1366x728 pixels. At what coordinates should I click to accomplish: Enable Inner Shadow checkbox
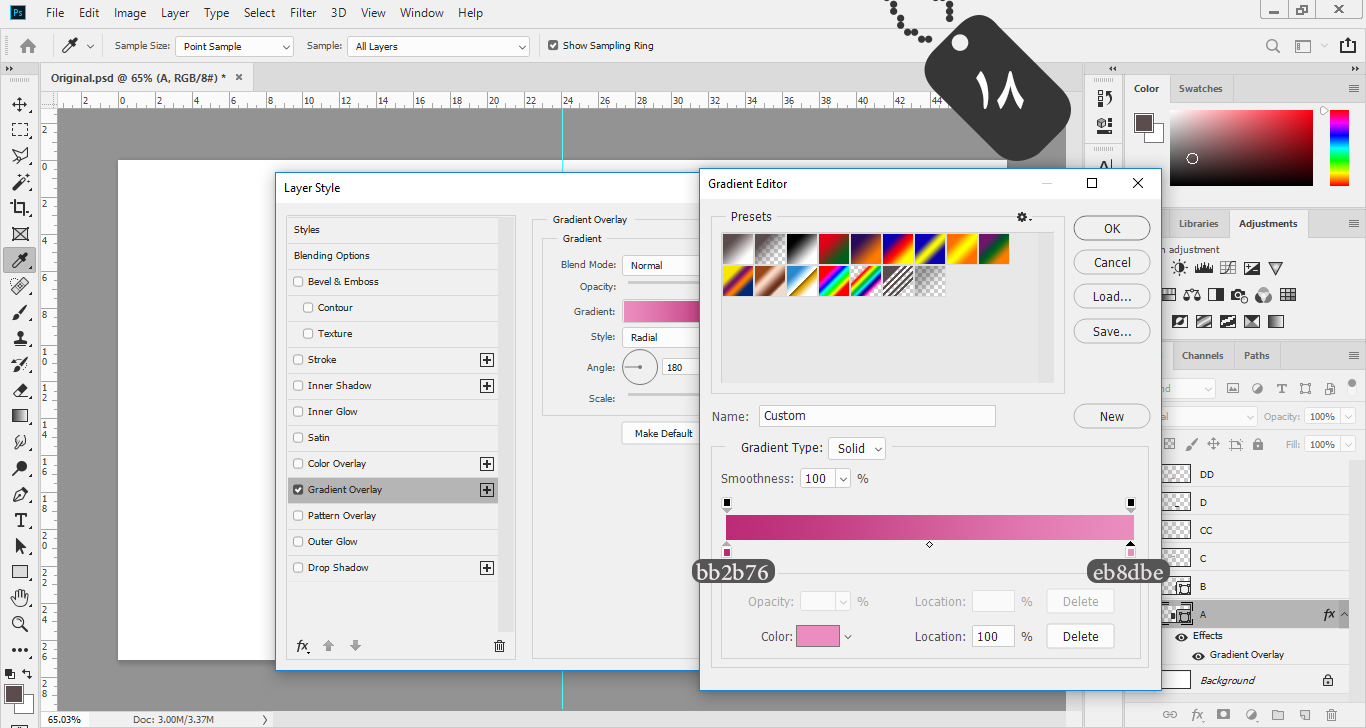point(298,386)
